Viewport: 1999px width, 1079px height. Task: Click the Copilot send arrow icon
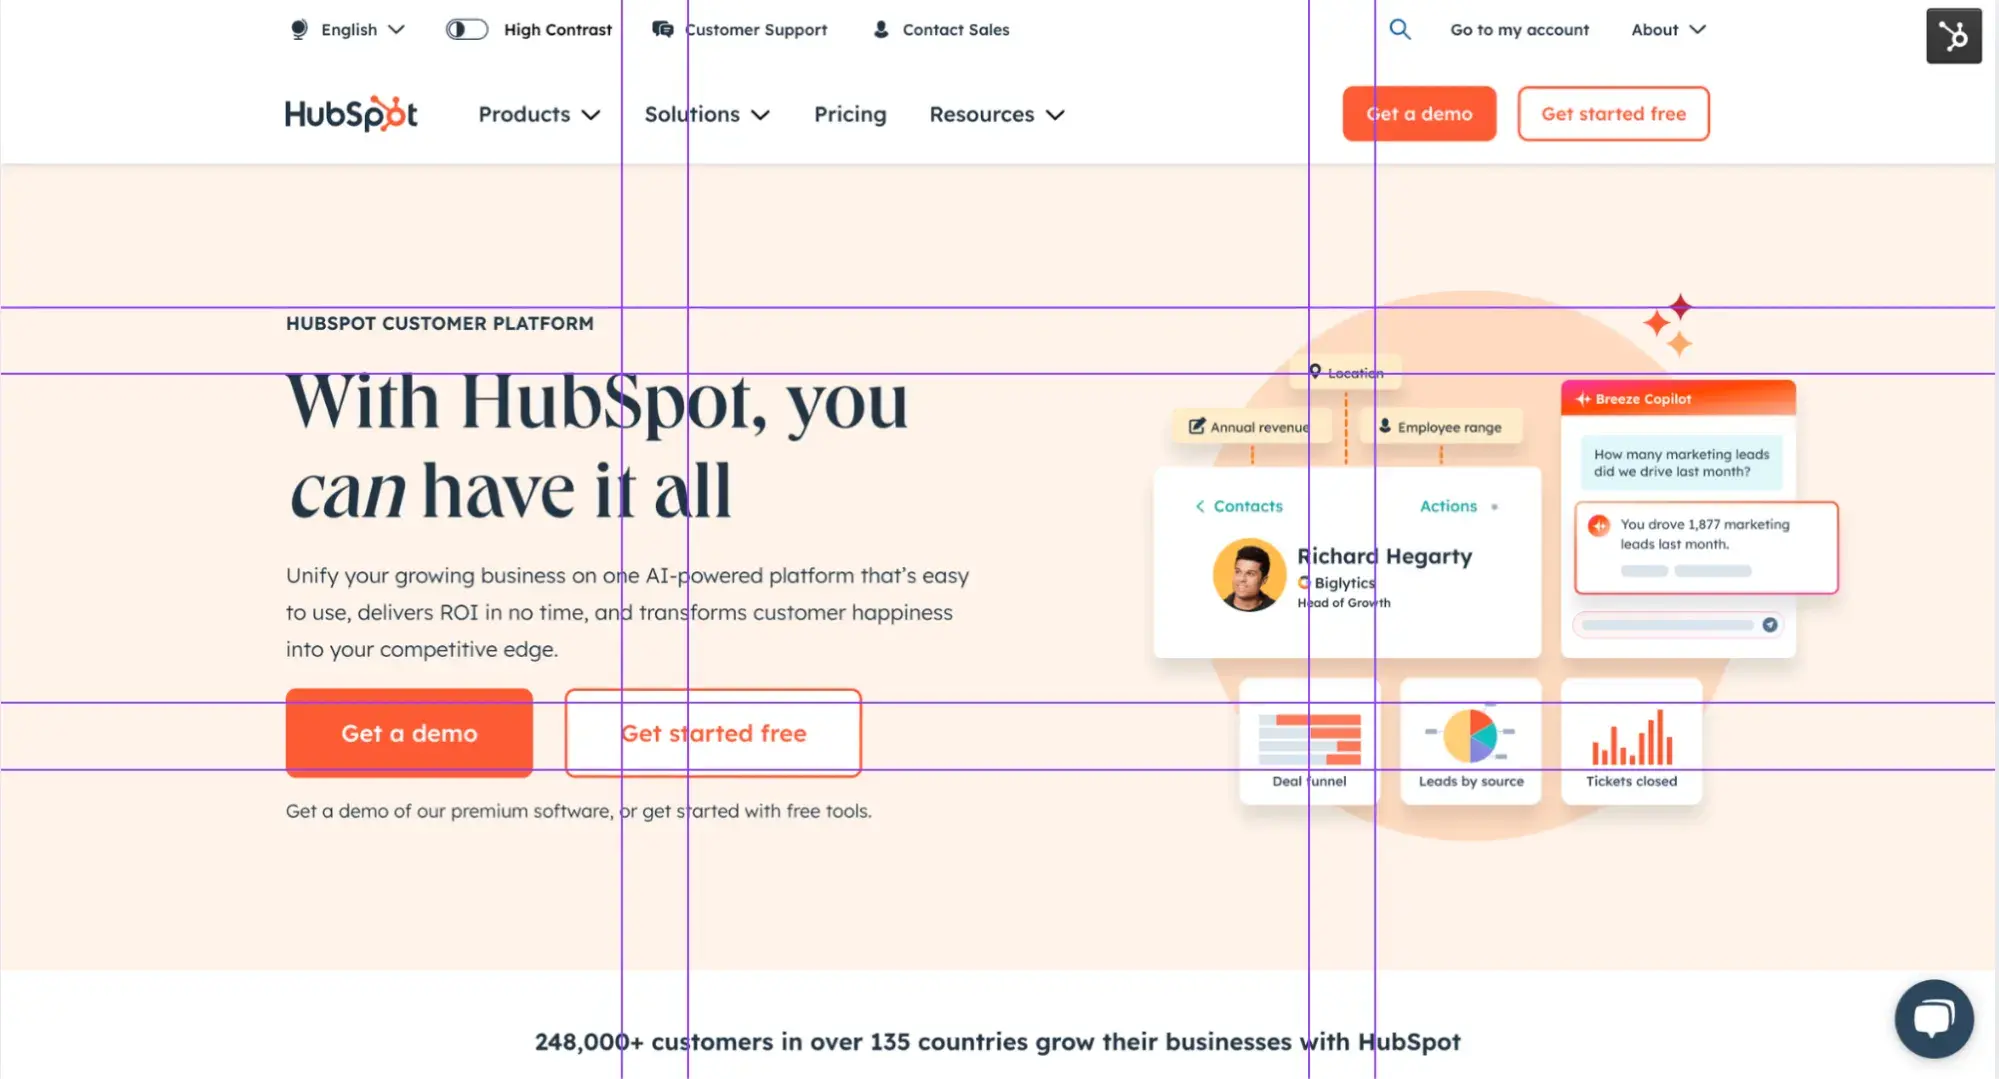(1769, 624)
